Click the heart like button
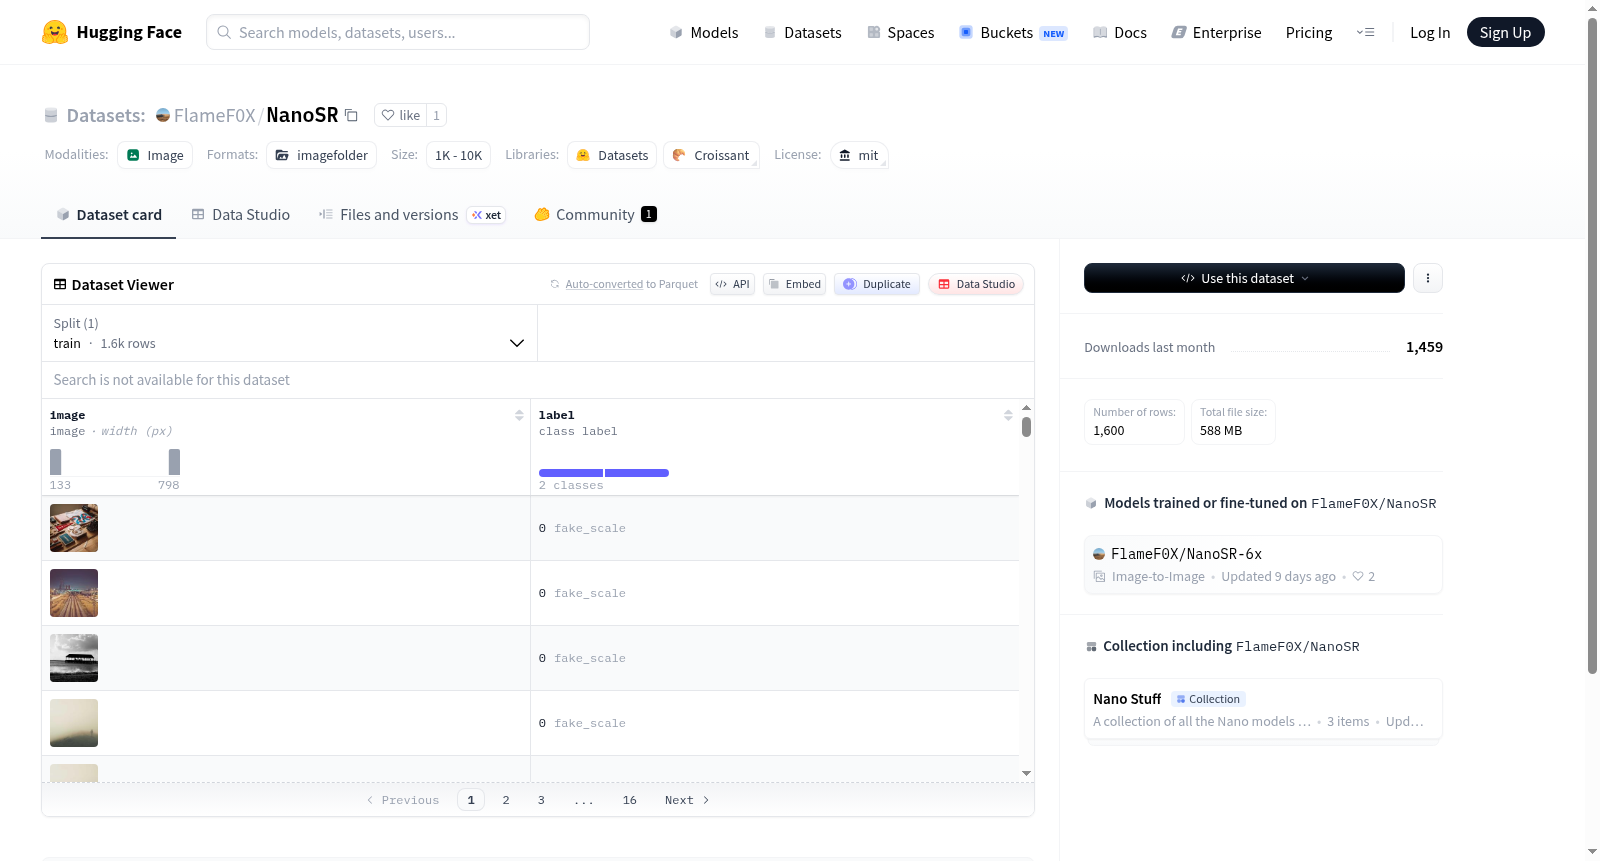The height and width of the screenshot is (861, 1600). pyautogui.click(x=400, y=115)
